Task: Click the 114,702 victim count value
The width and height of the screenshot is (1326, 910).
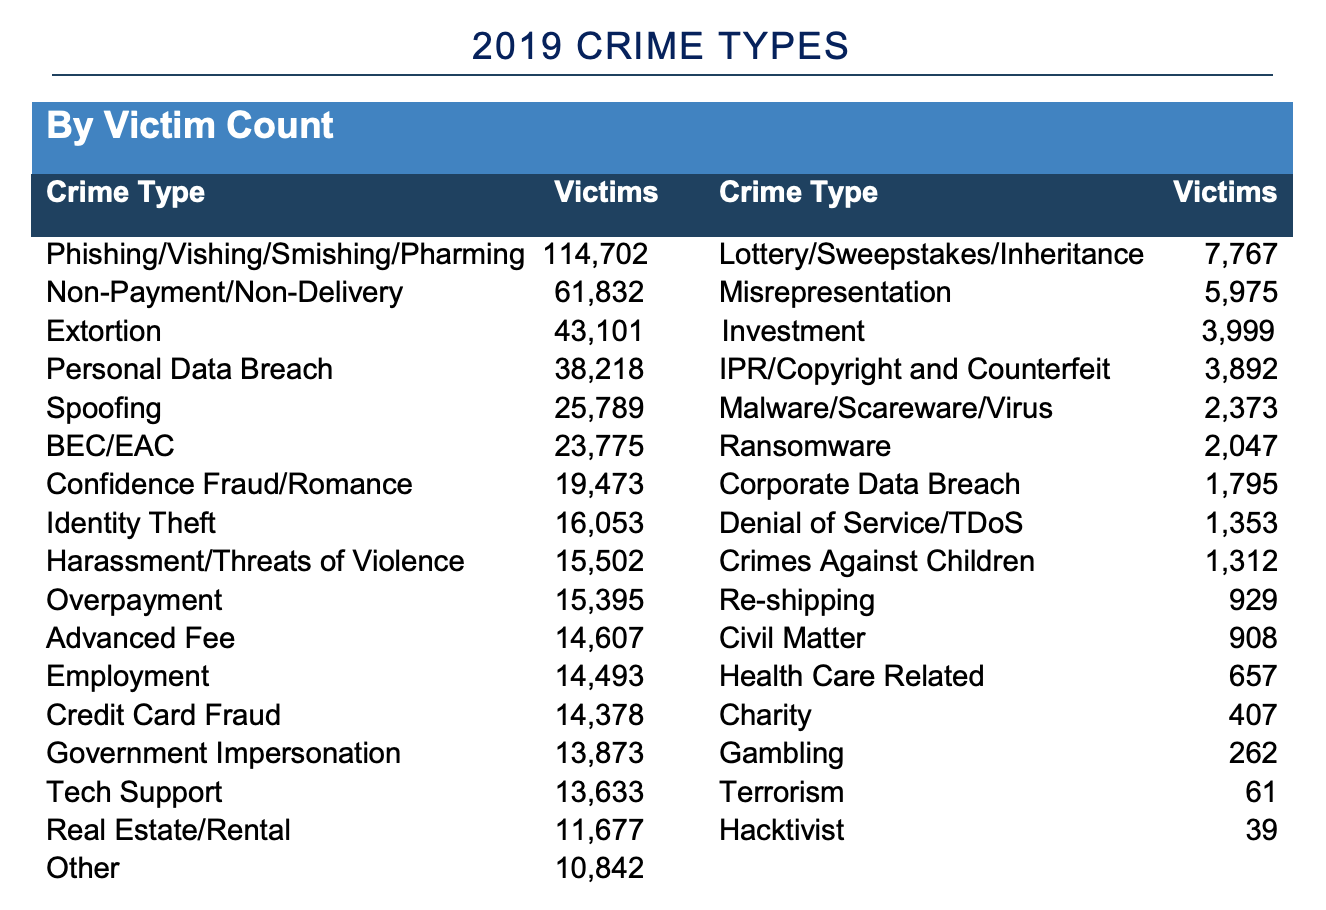Action: (x=597, y=254)
